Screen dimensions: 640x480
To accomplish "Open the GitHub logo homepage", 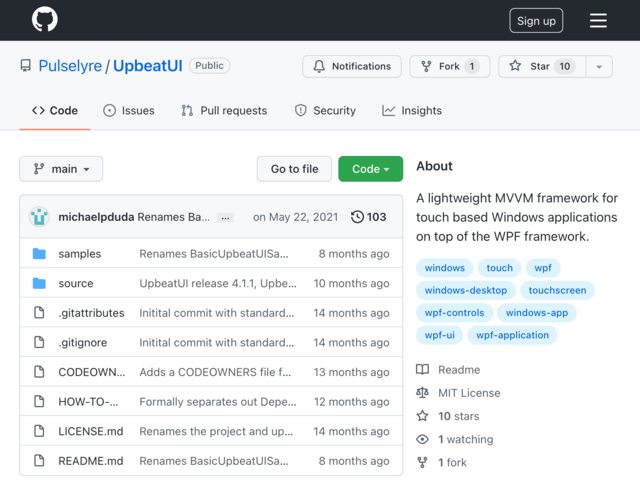I will coord(44,19).
